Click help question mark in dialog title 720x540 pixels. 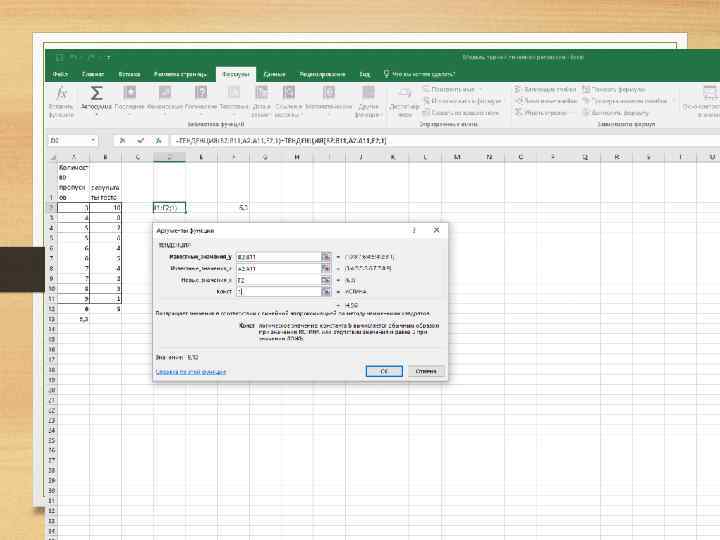[414, 230]
